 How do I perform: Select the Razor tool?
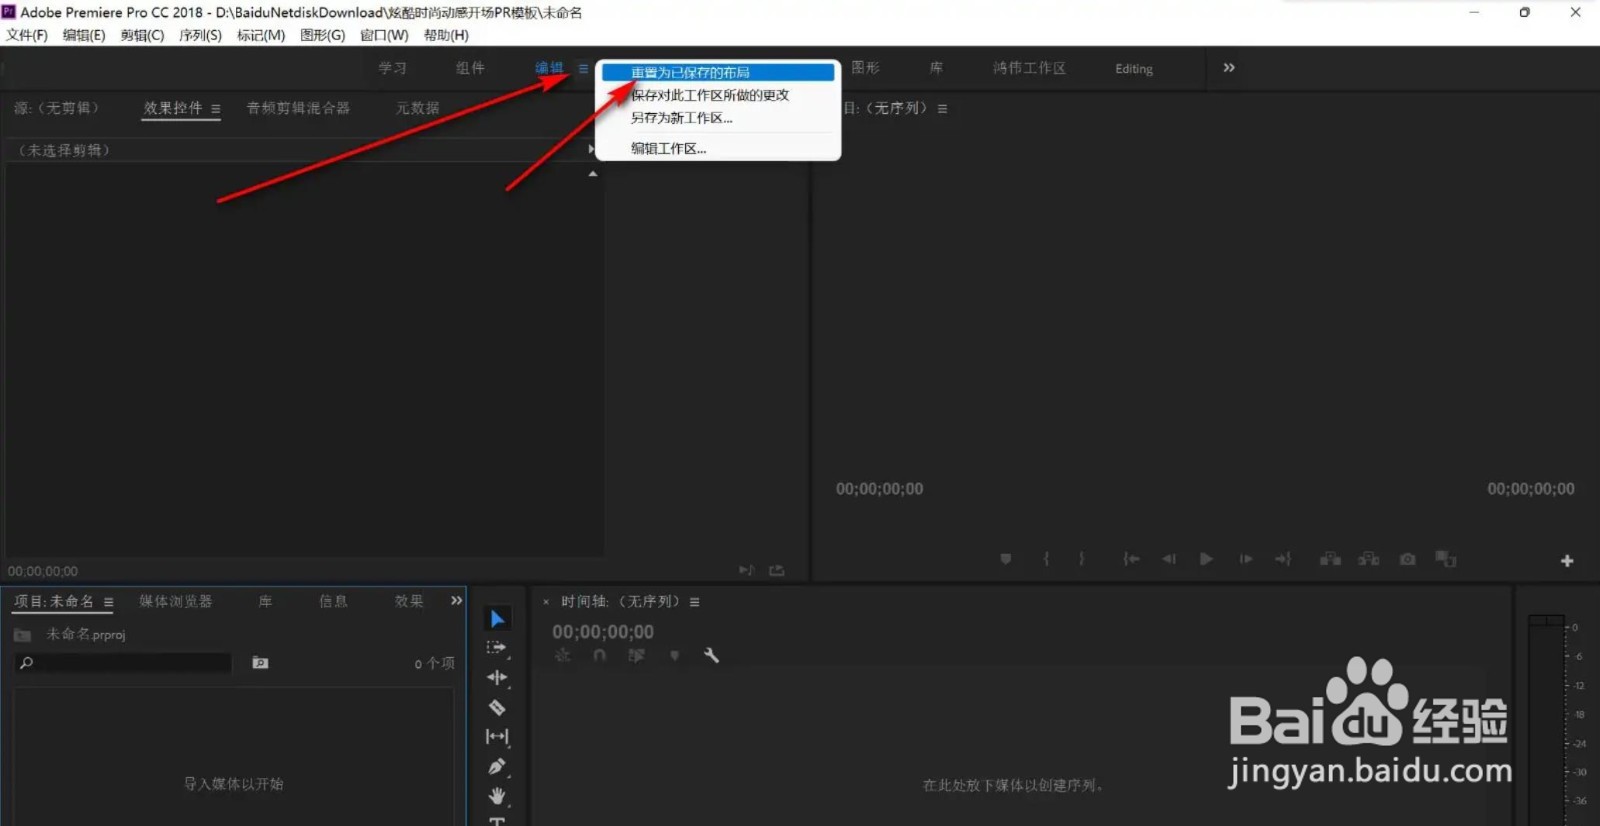click(x=497, y=707)
